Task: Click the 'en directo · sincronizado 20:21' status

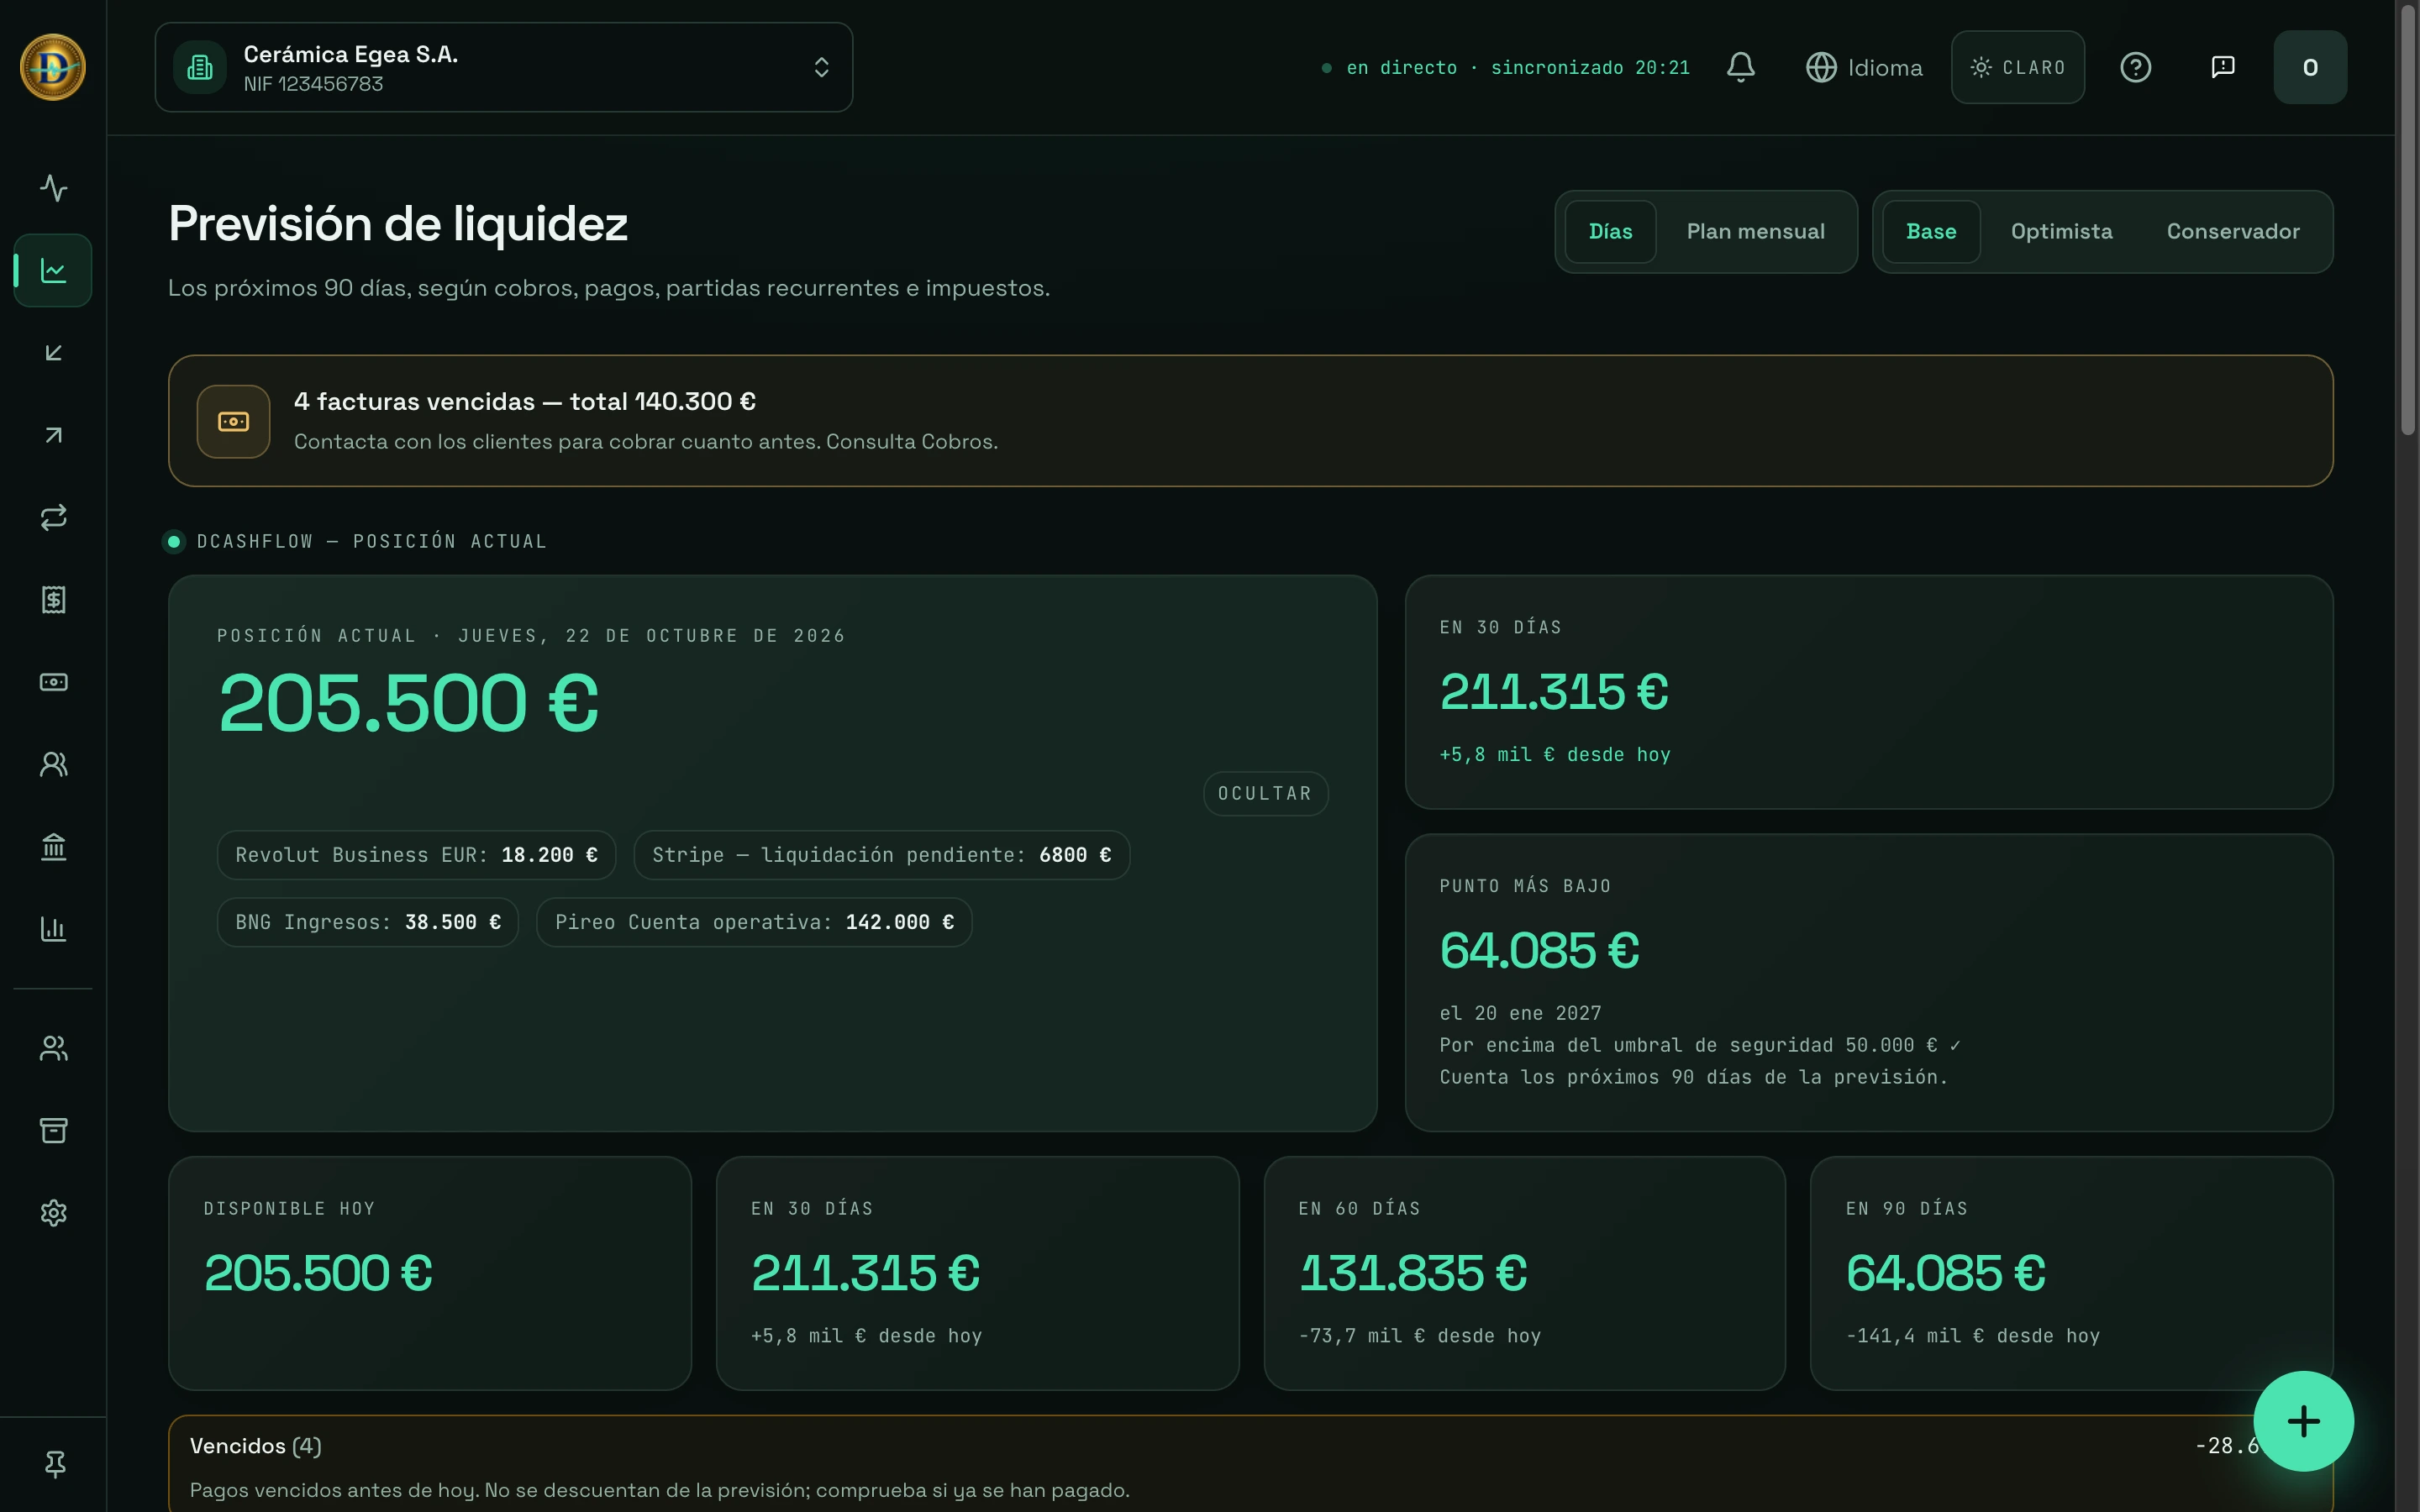Action: tap(1505, 67)
